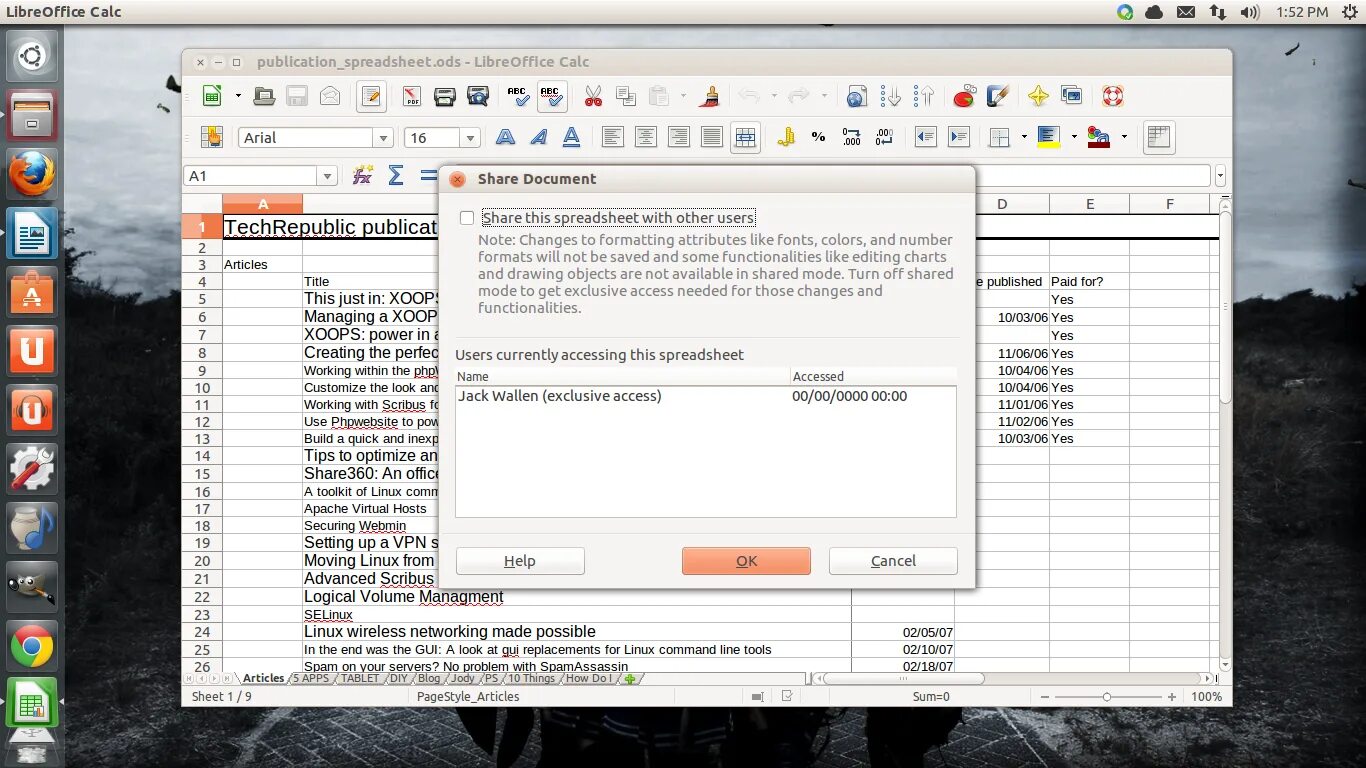Click the Print icon
This screenshot has height=768, width=1366.
tap(445, 96)
